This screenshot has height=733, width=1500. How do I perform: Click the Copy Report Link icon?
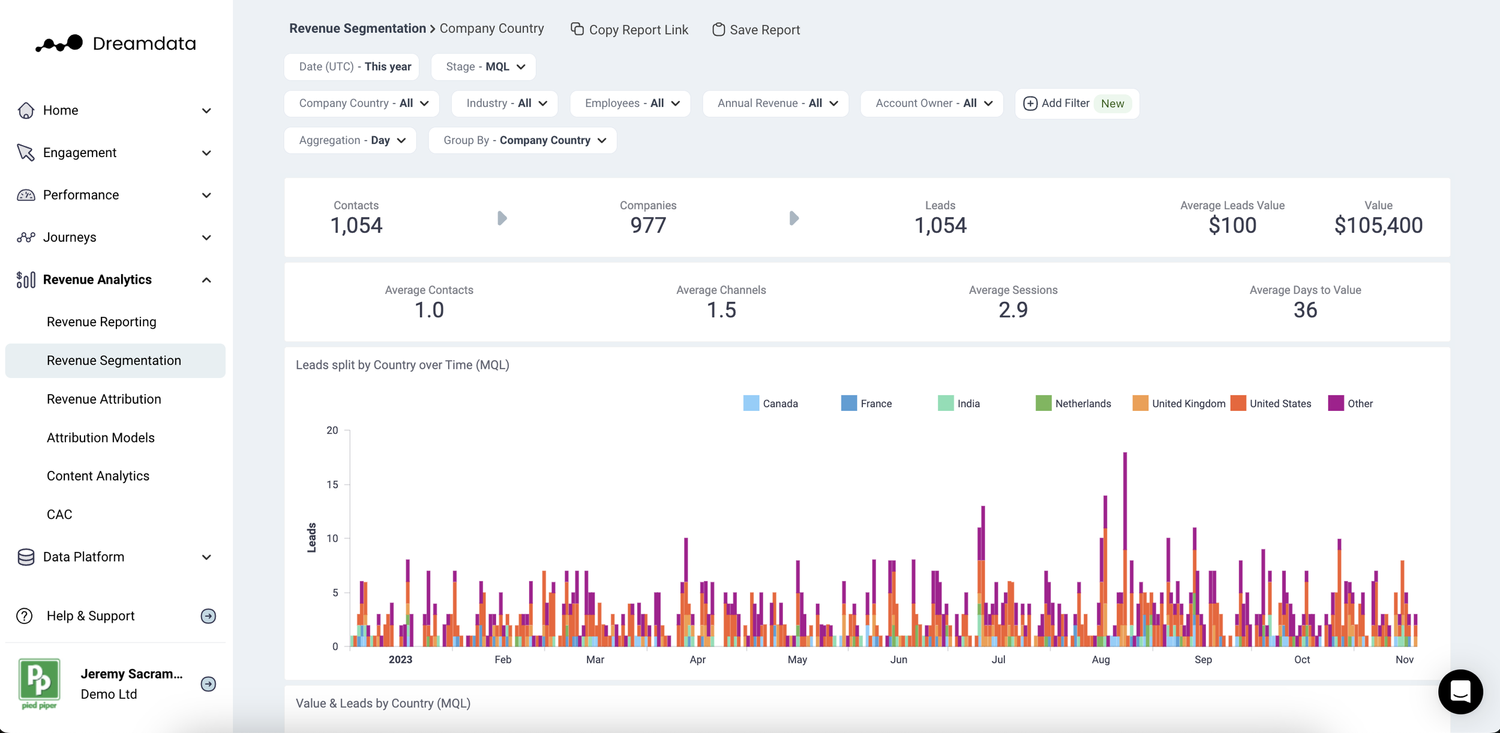click(x=575, y=29)
